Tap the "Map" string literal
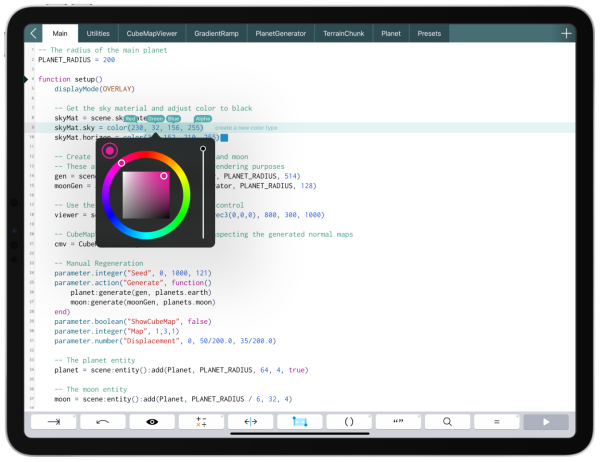 137,331
